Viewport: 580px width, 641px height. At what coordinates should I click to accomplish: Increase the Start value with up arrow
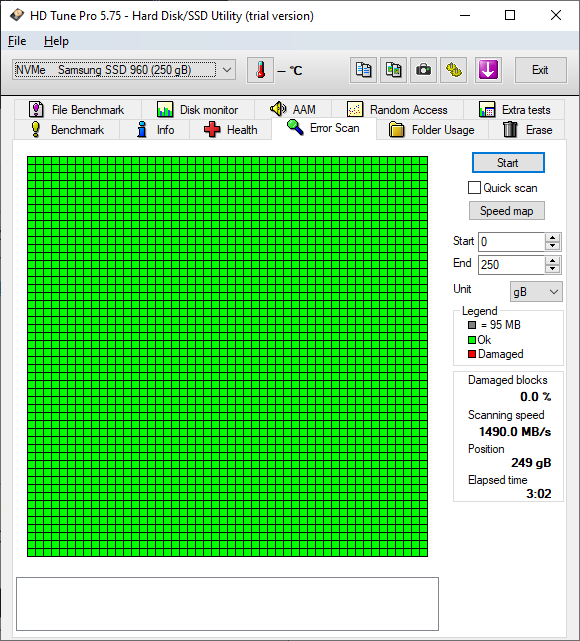coord(553,238)
